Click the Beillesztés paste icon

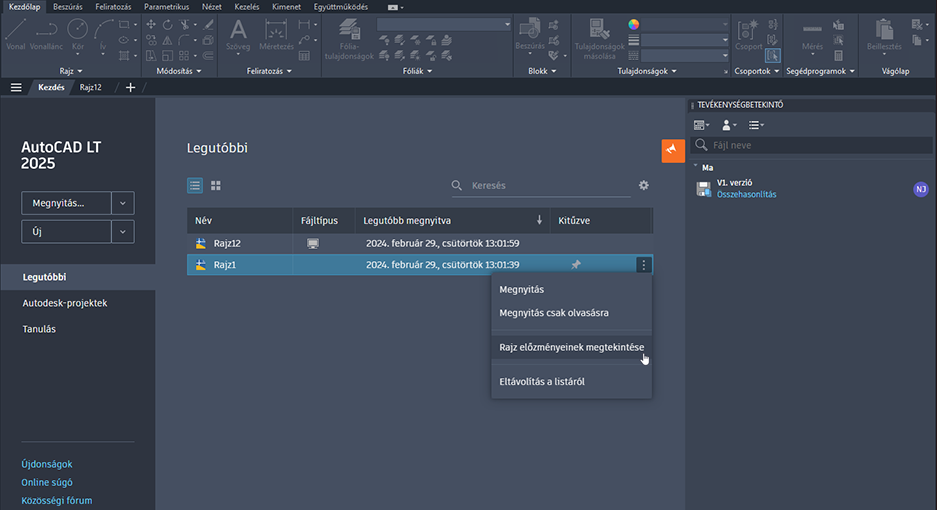pos(884,34)
